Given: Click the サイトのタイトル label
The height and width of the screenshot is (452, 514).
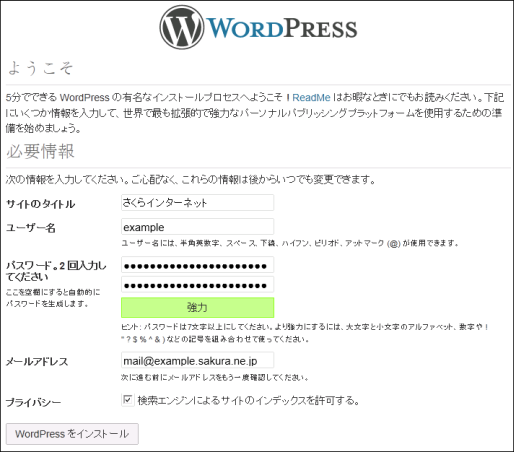Looking at the screenshot, I should click(40, 204).
